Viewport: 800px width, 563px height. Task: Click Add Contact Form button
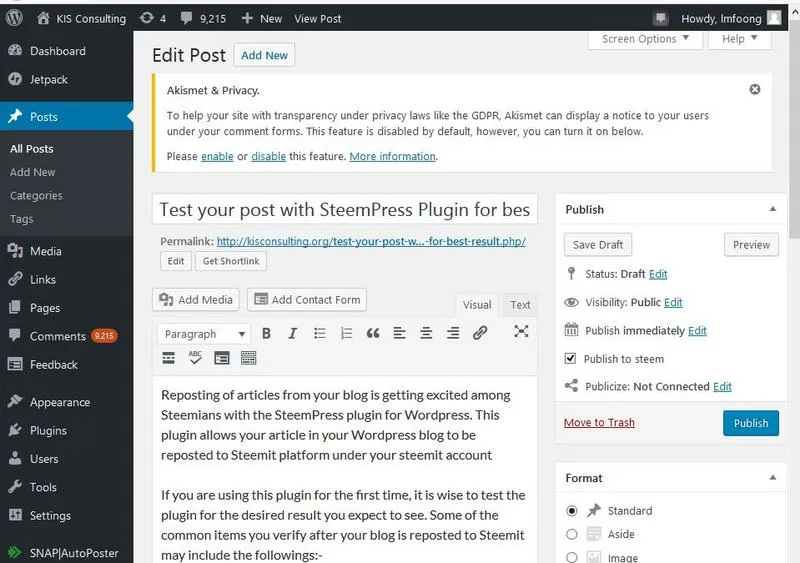[307, 300]
